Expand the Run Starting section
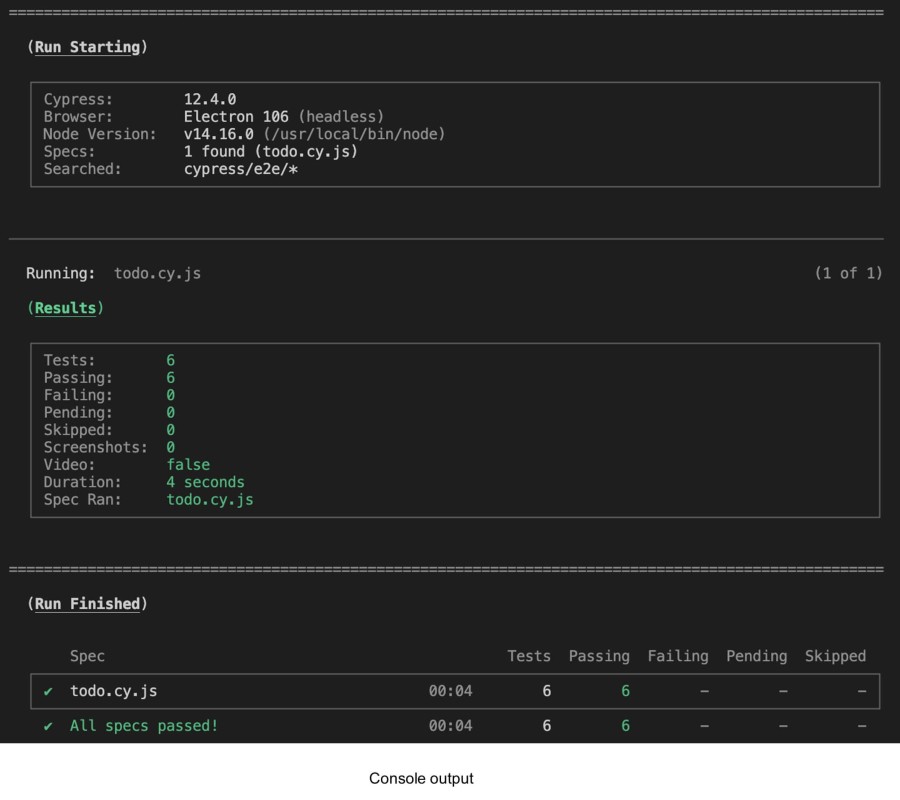900x800 pixels. pyautogui.click(x=89, y=46)
